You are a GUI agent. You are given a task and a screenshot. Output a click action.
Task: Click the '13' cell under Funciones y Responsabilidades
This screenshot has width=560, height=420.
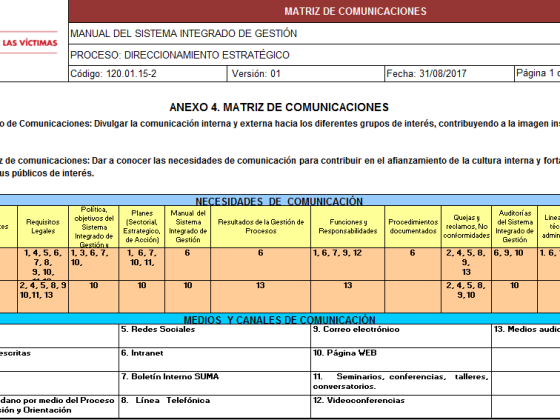(348, 296)
